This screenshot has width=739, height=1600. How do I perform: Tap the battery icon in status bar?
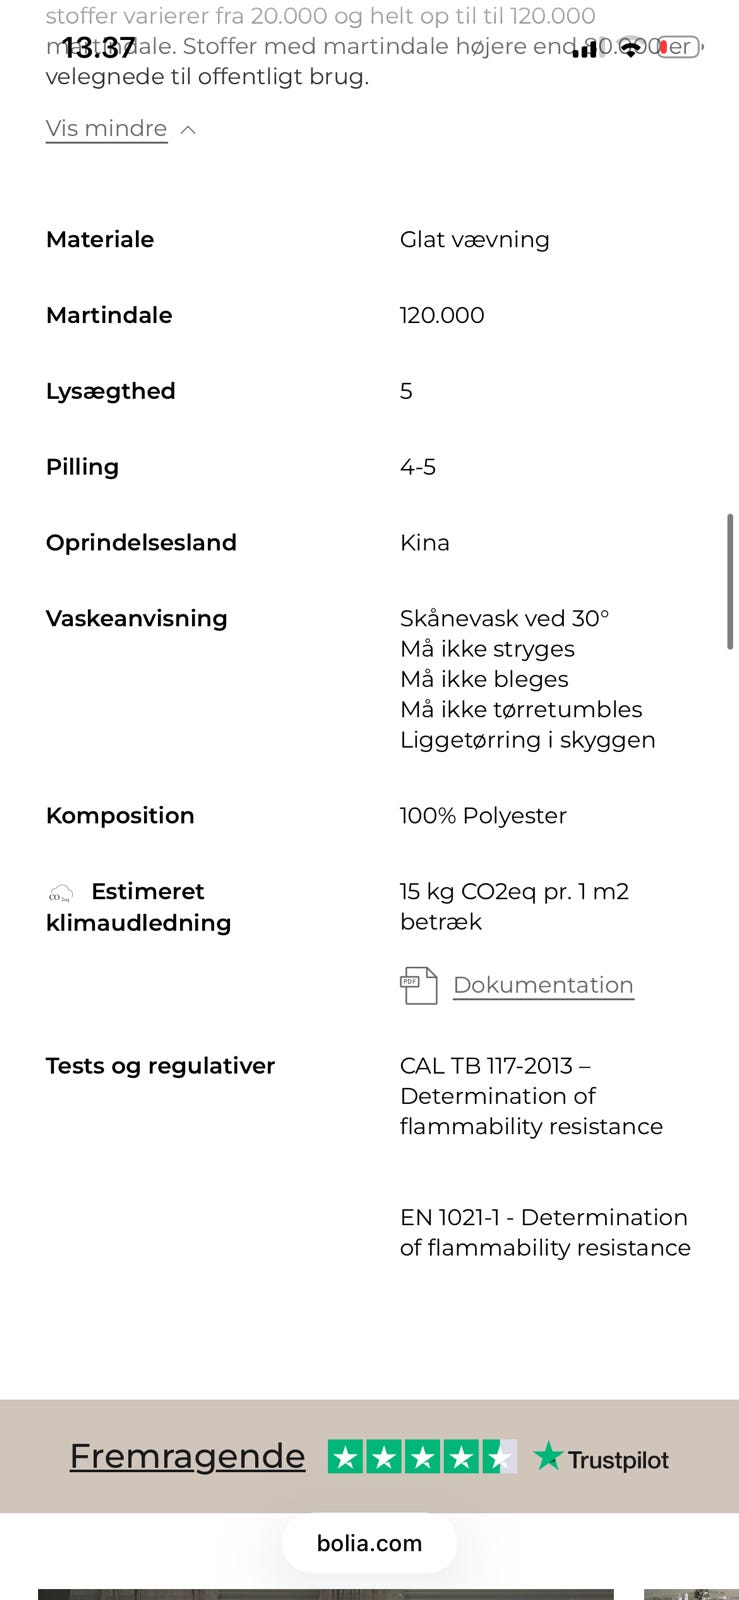pyautogui.click(x=679, y=47)
